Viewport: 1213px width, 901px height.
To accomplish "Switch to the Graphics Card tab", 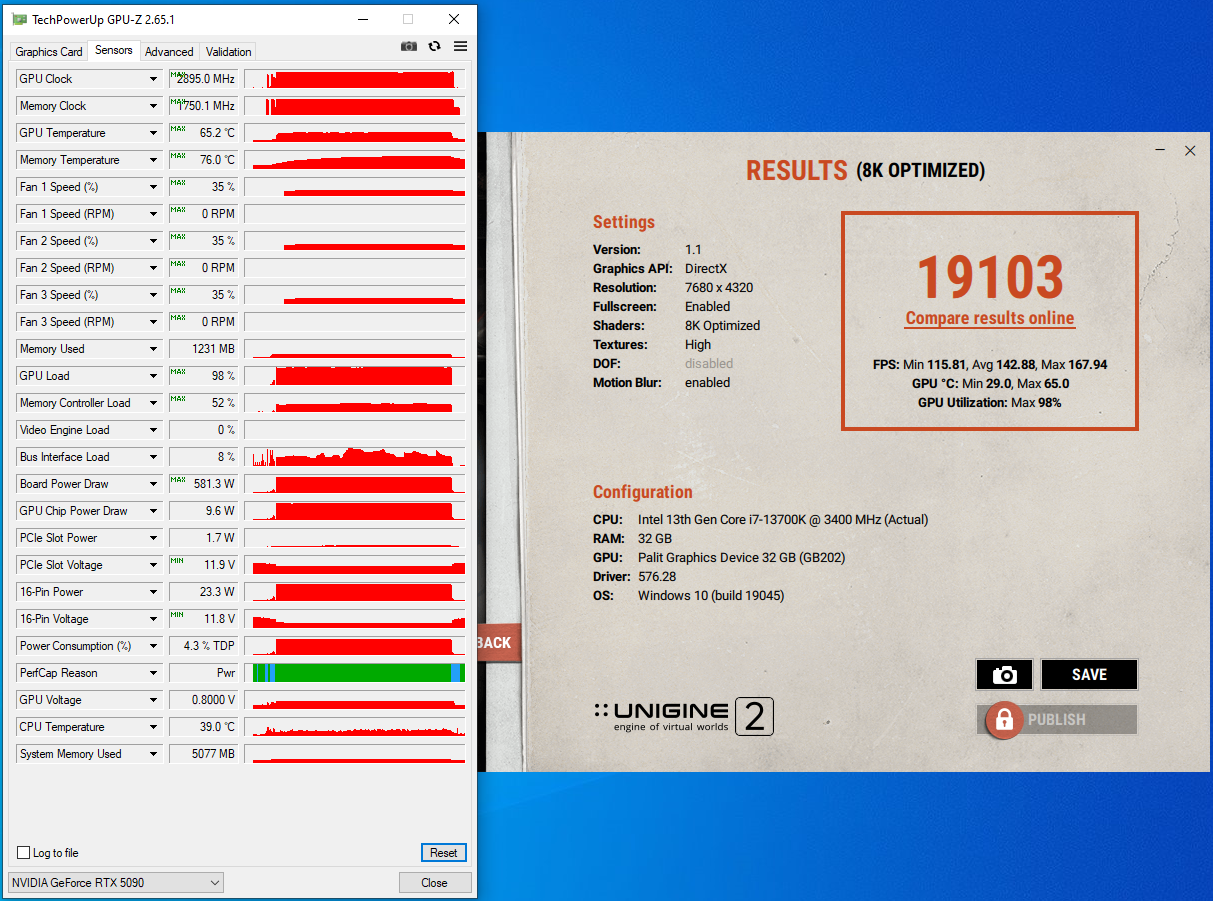I will click(x=49, y=52).
